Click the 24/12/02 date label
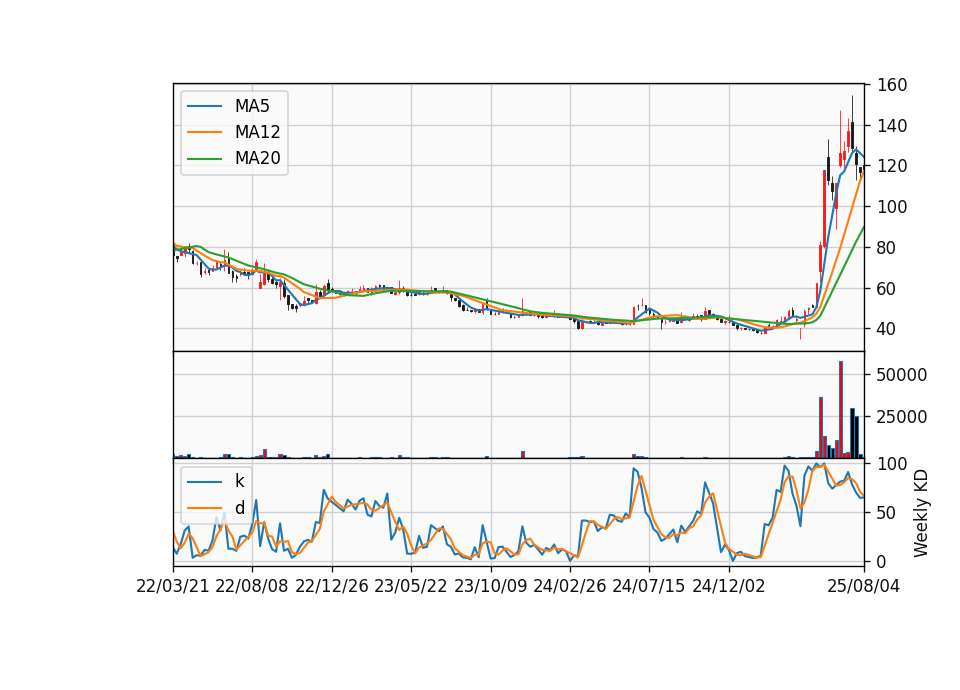The height and width of the screenshot is (690, 960). [729, 586]
